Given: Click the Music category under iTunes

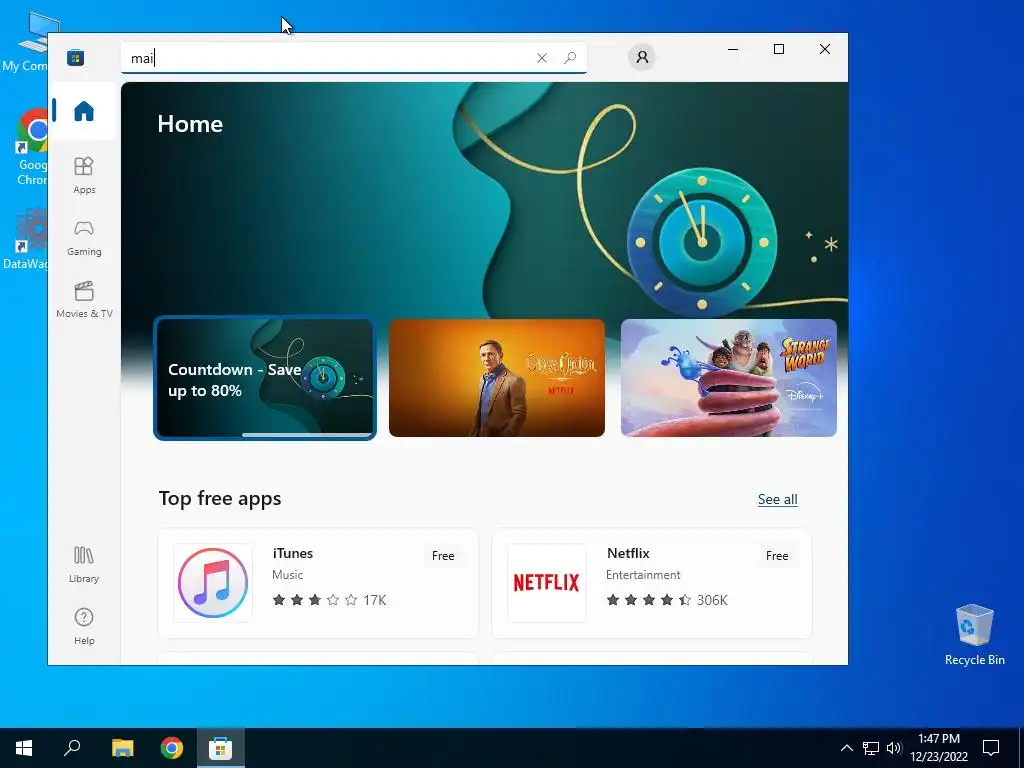Looking at the screenshot, I should tap(287, 575).
